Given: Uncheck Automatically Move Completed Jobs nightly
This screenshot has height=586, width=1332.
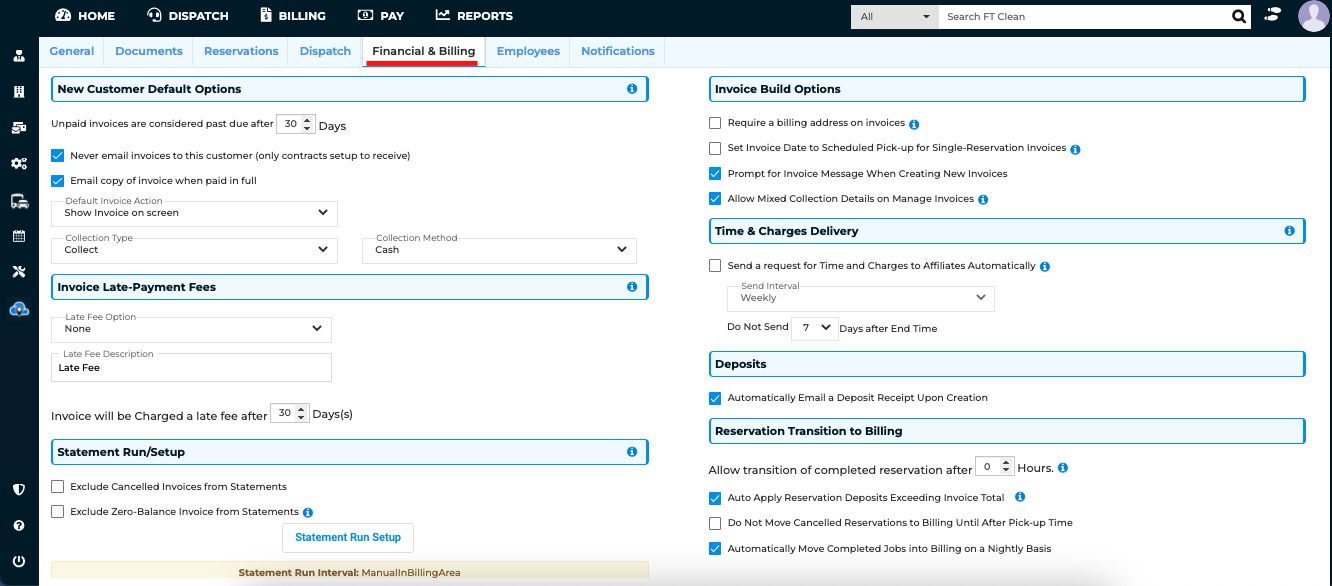Looking at the screenshot, I should (x=715, y=548).
